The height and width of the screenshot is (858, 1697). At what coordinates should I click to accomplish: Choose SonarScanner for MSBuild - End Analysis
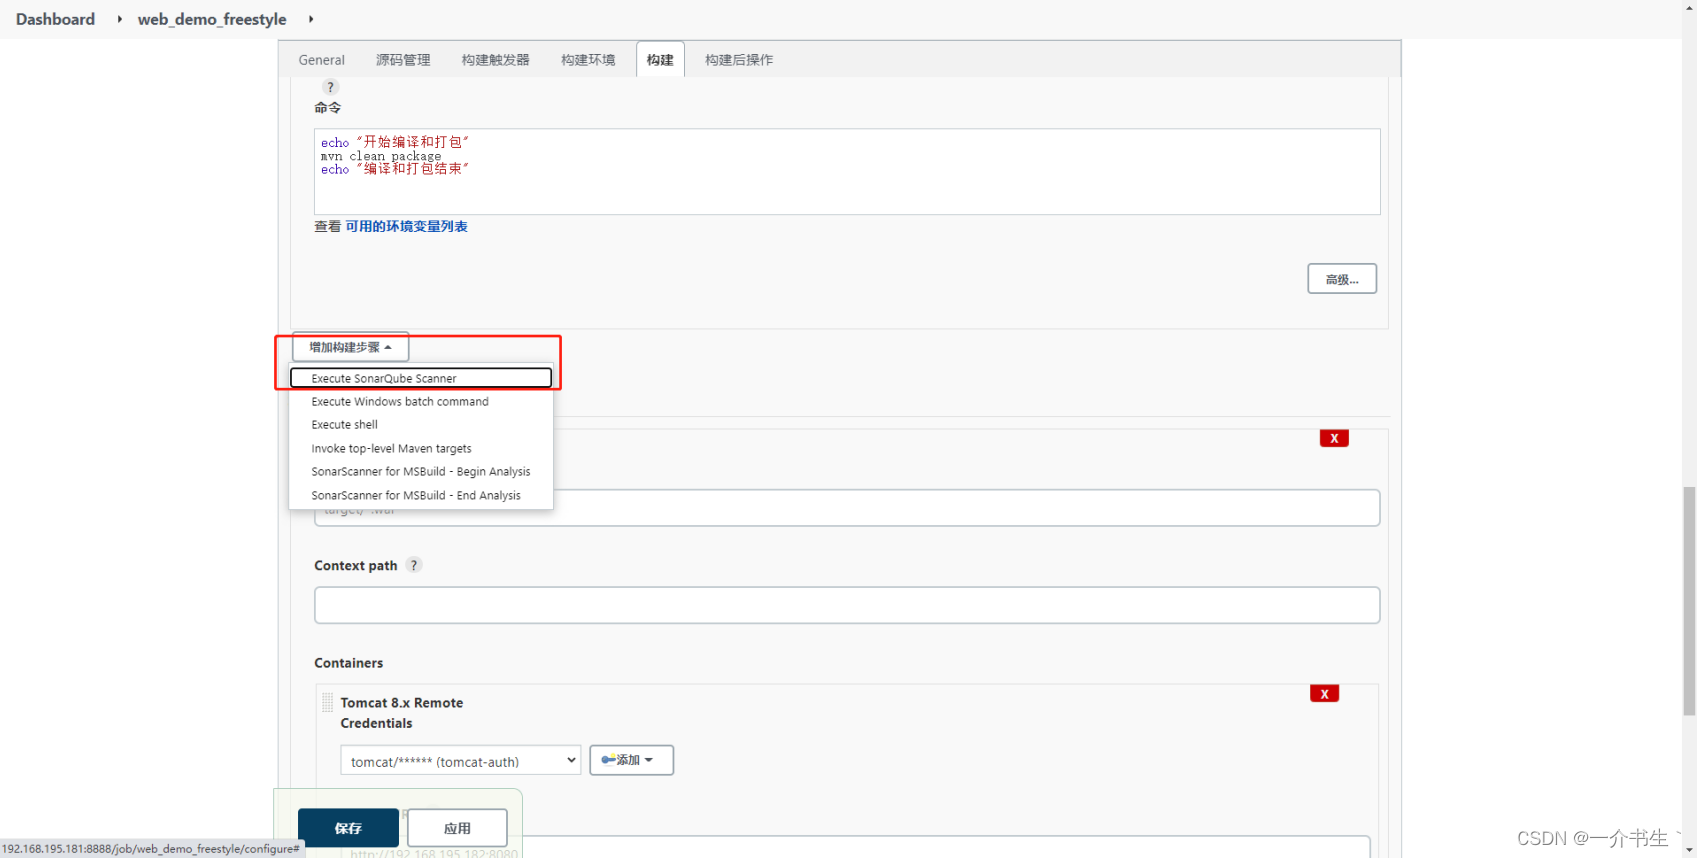[x=421, y=496]
